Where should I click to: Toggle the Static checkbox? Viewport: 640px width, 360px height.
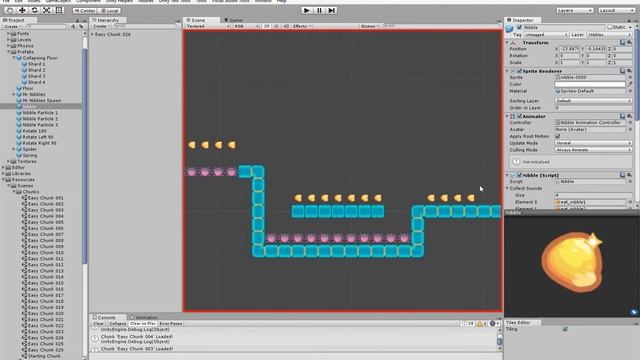610,27
